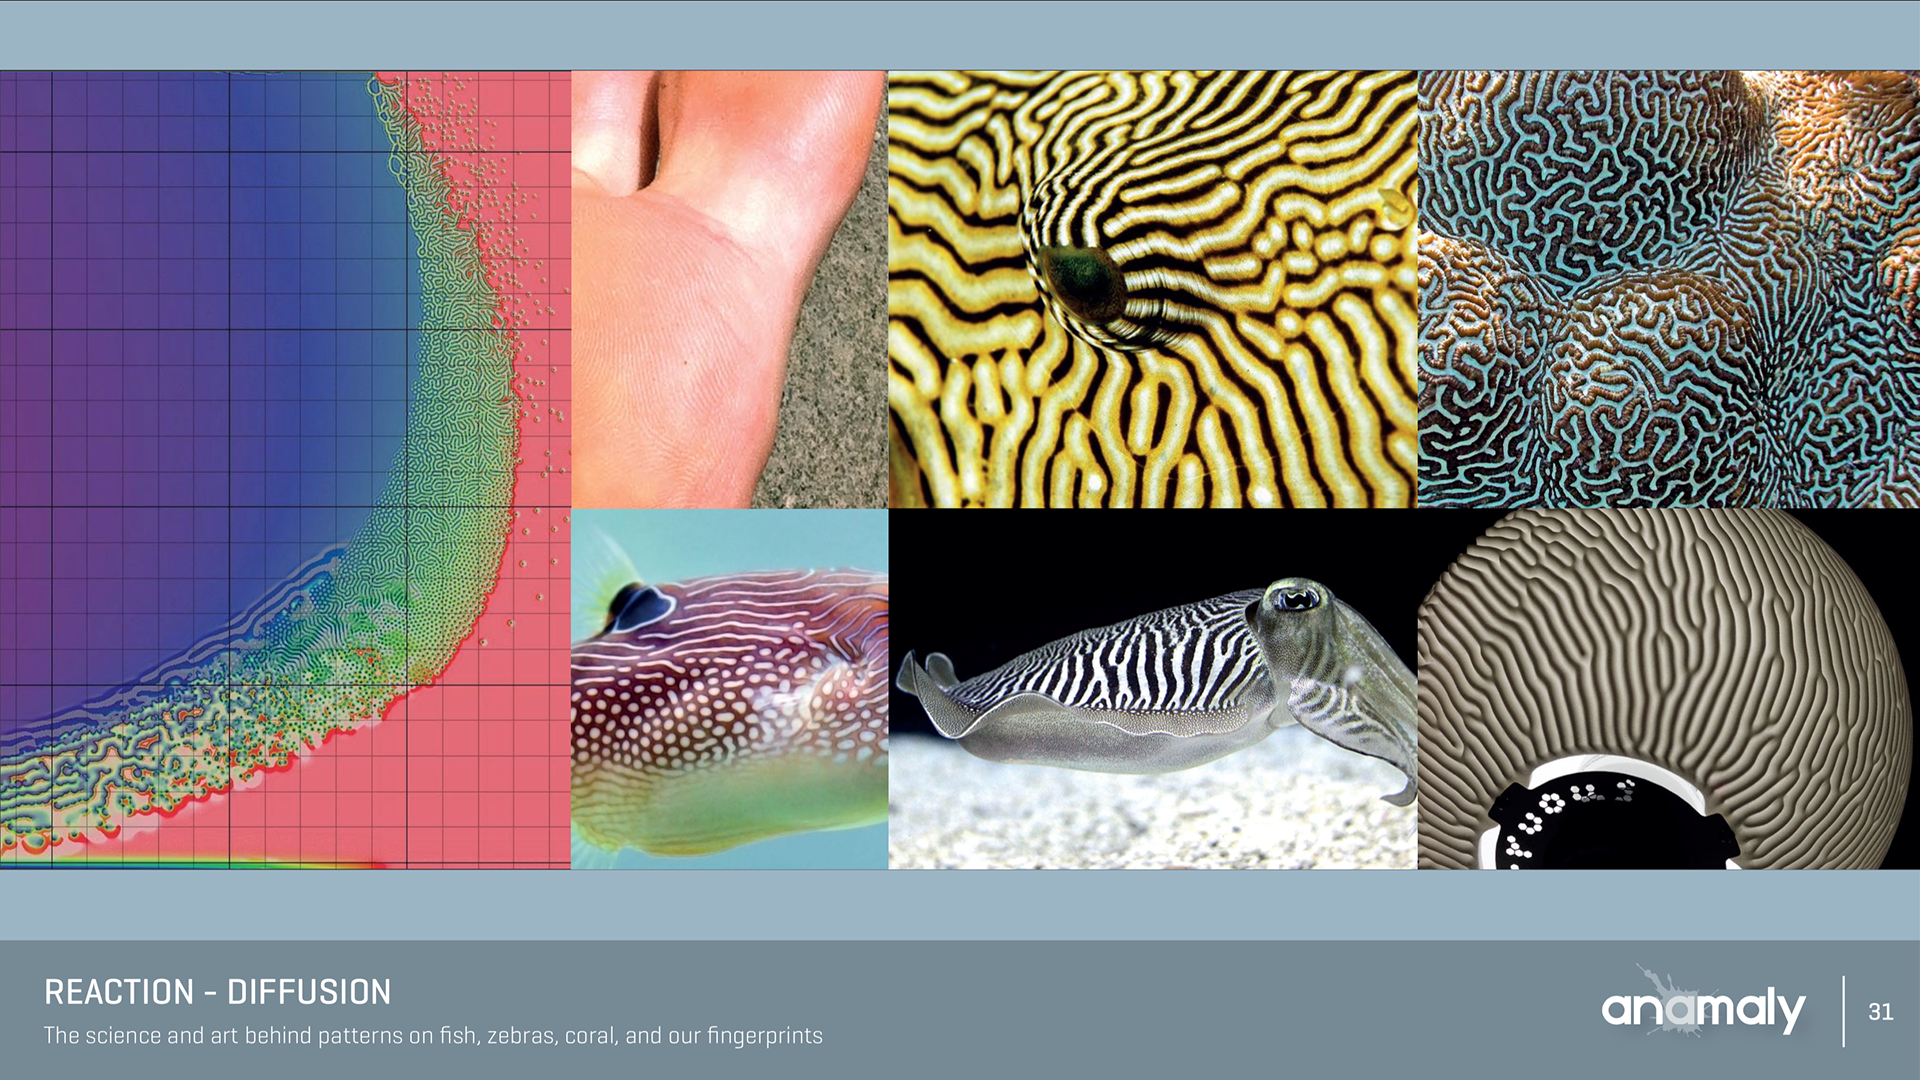
Task: Select the foot sole skin photo
Action: coord(729,289)
